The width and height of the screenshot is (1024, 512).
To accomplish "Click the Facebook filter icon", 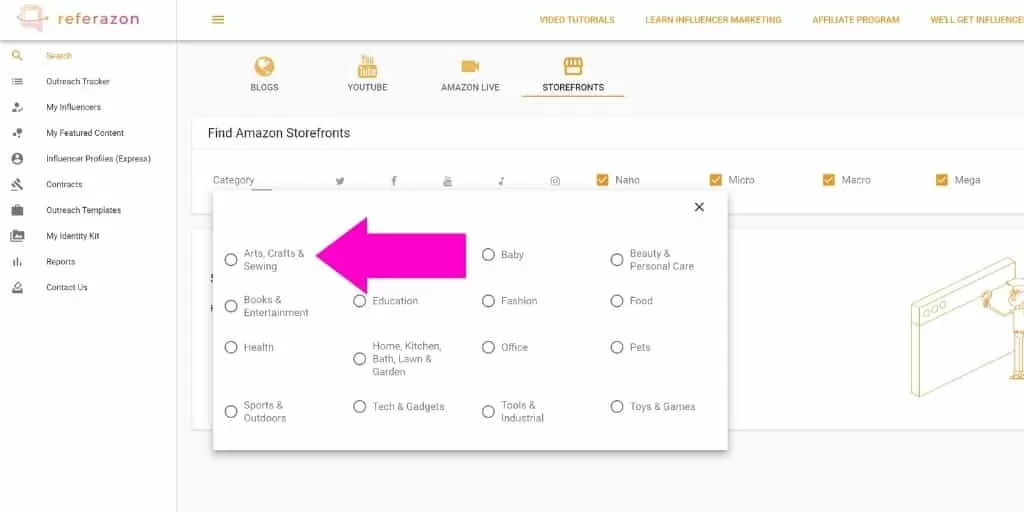I will coord(394,181).
